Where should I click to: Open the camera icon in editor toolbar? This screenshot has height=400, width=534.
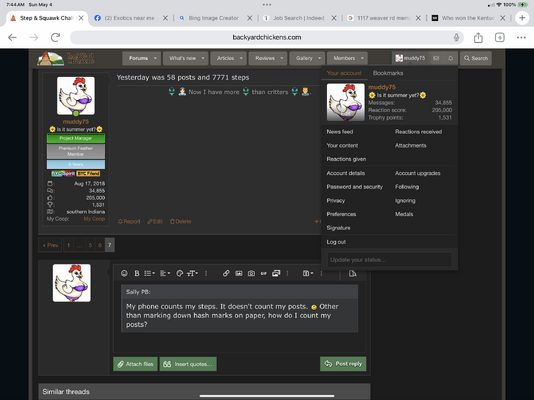point(251,273)
